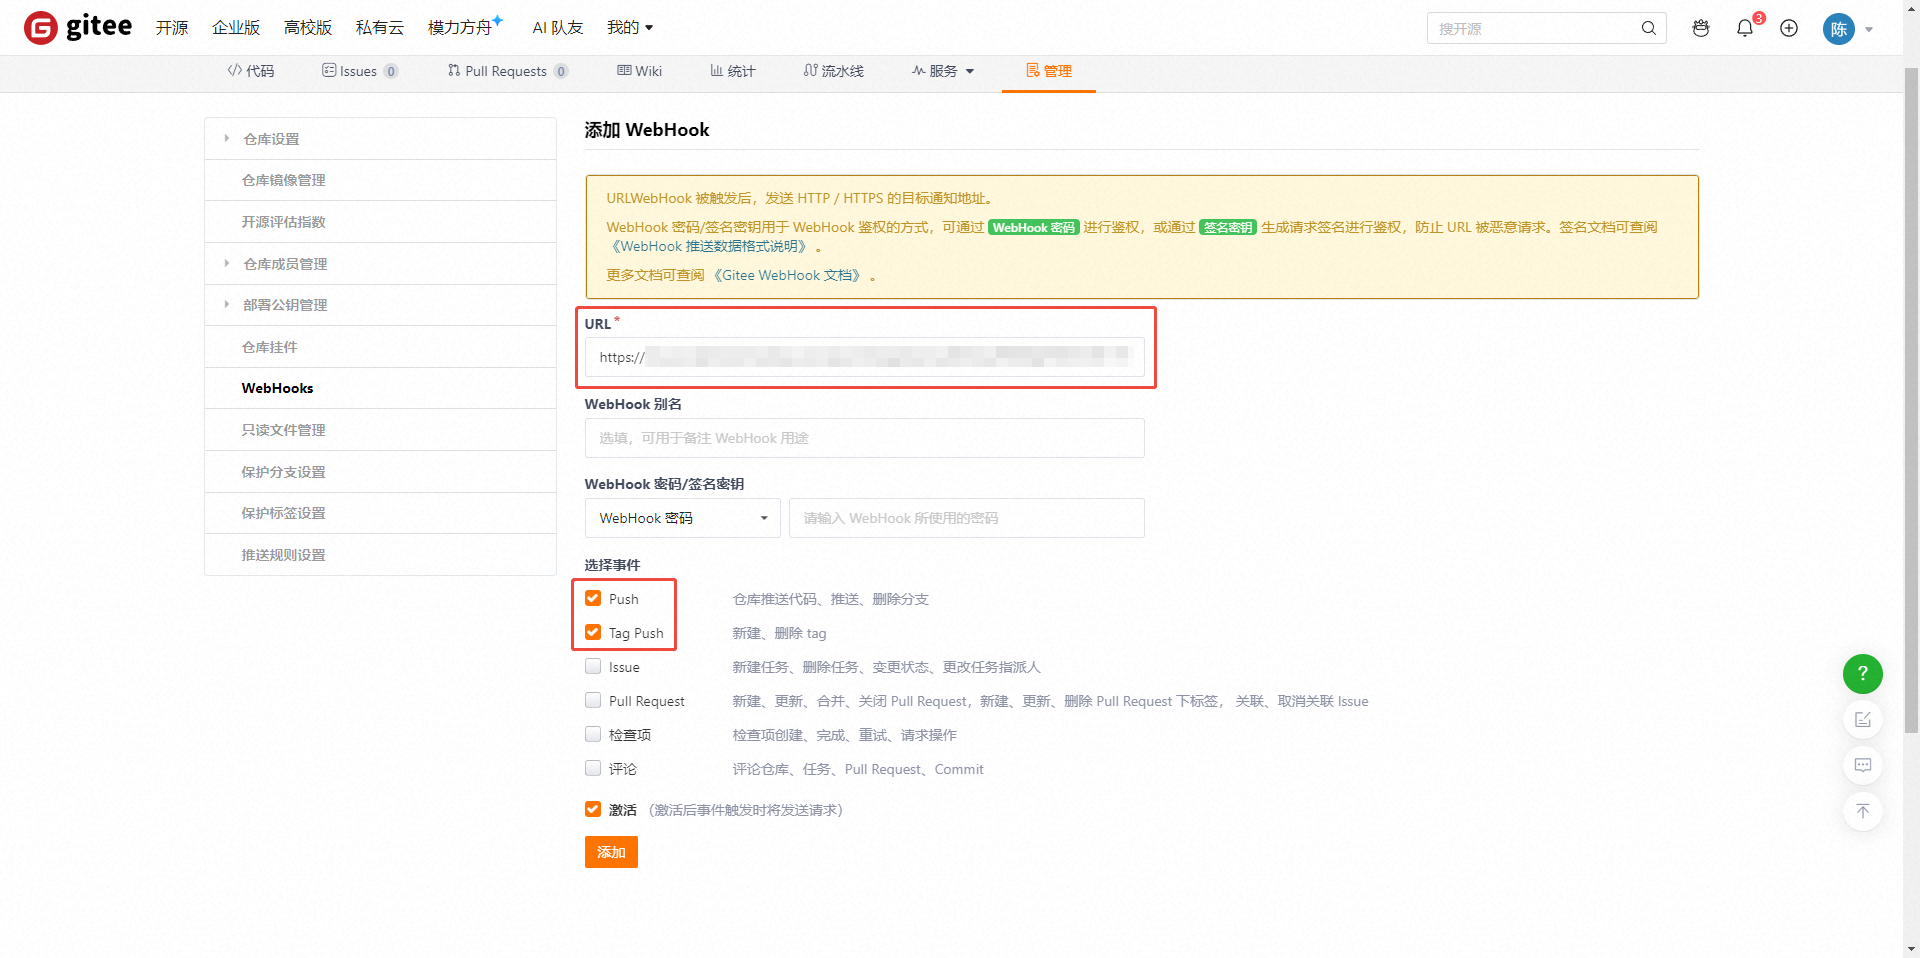Open the user avatar menu
The image size is (1920, 958).
point(1839,29)
